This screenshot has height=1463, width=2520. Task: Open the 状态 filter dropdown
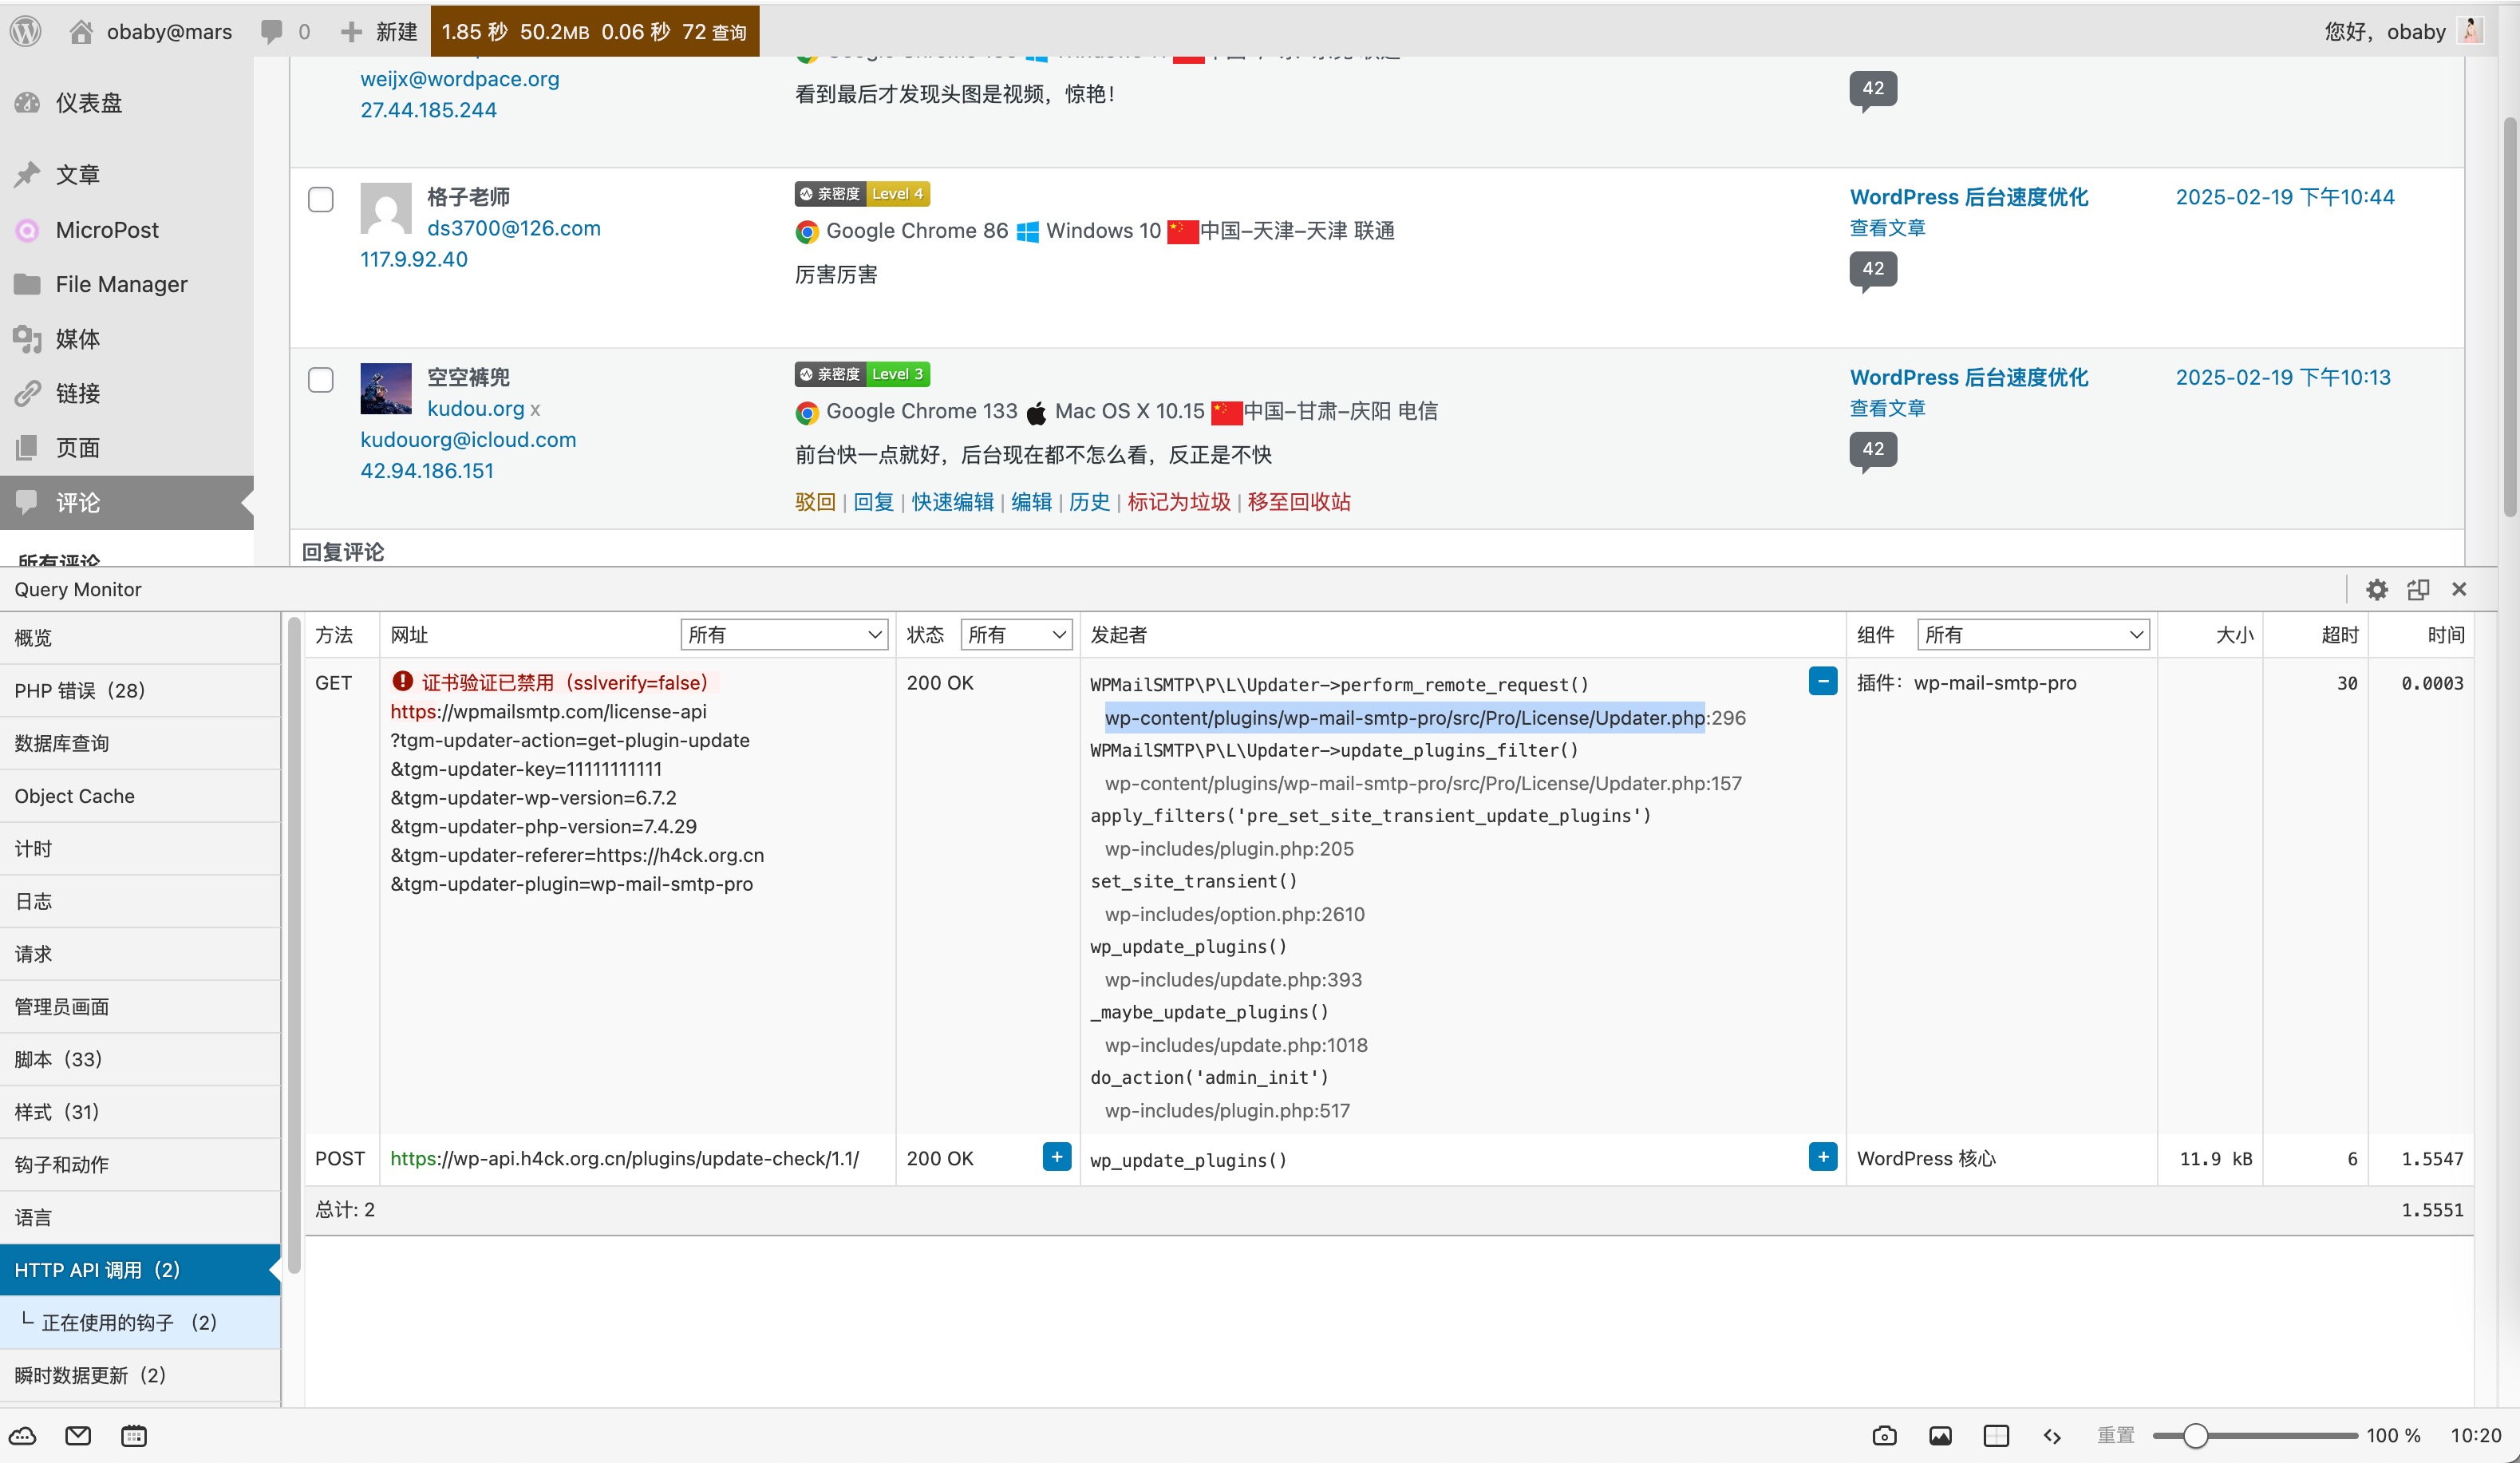1016,634
